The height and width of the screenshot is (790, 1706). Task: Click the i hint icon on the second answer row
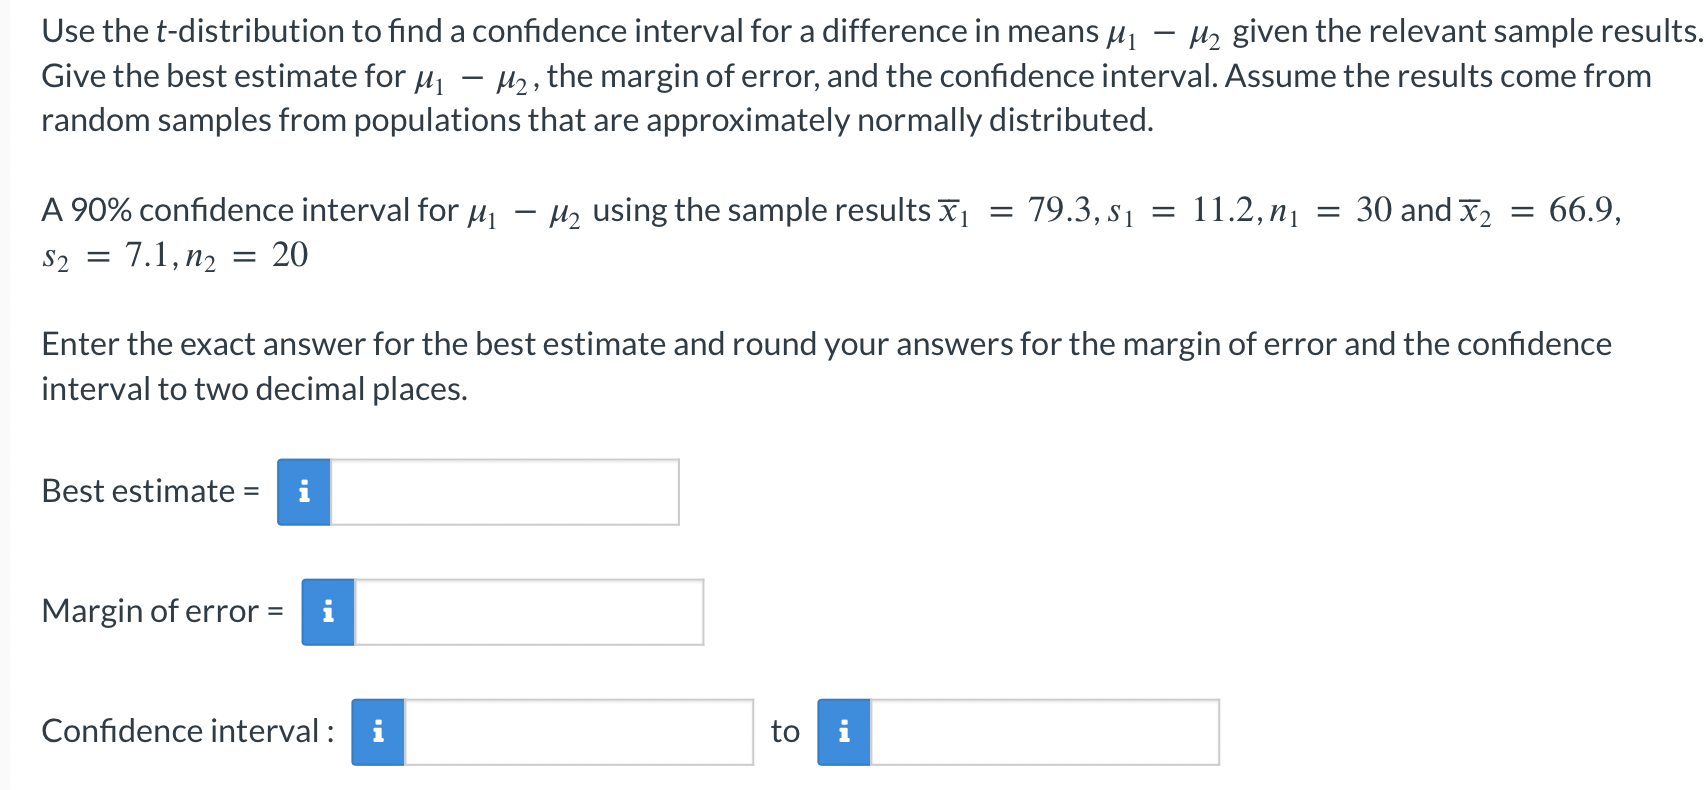(x=327, y=612)
